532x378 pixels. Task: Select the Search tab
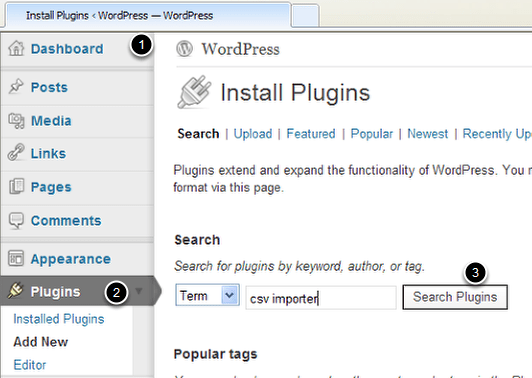198,134
